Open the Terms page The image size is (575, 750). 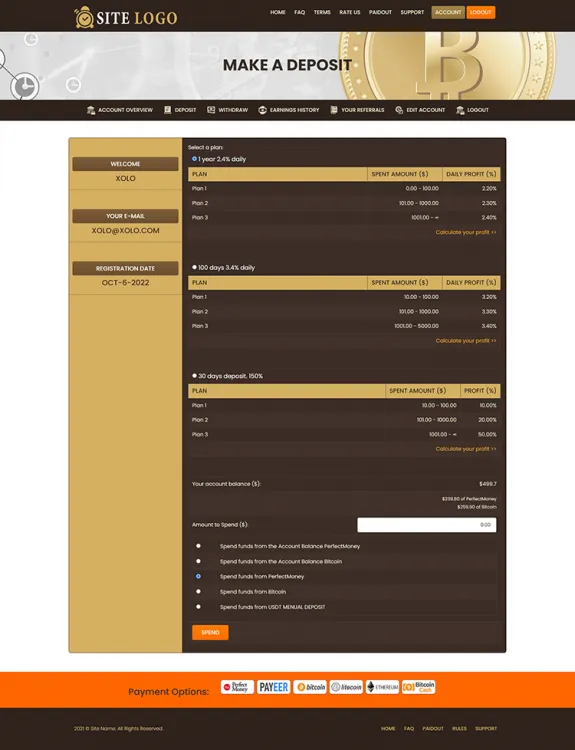click(322, 12)
